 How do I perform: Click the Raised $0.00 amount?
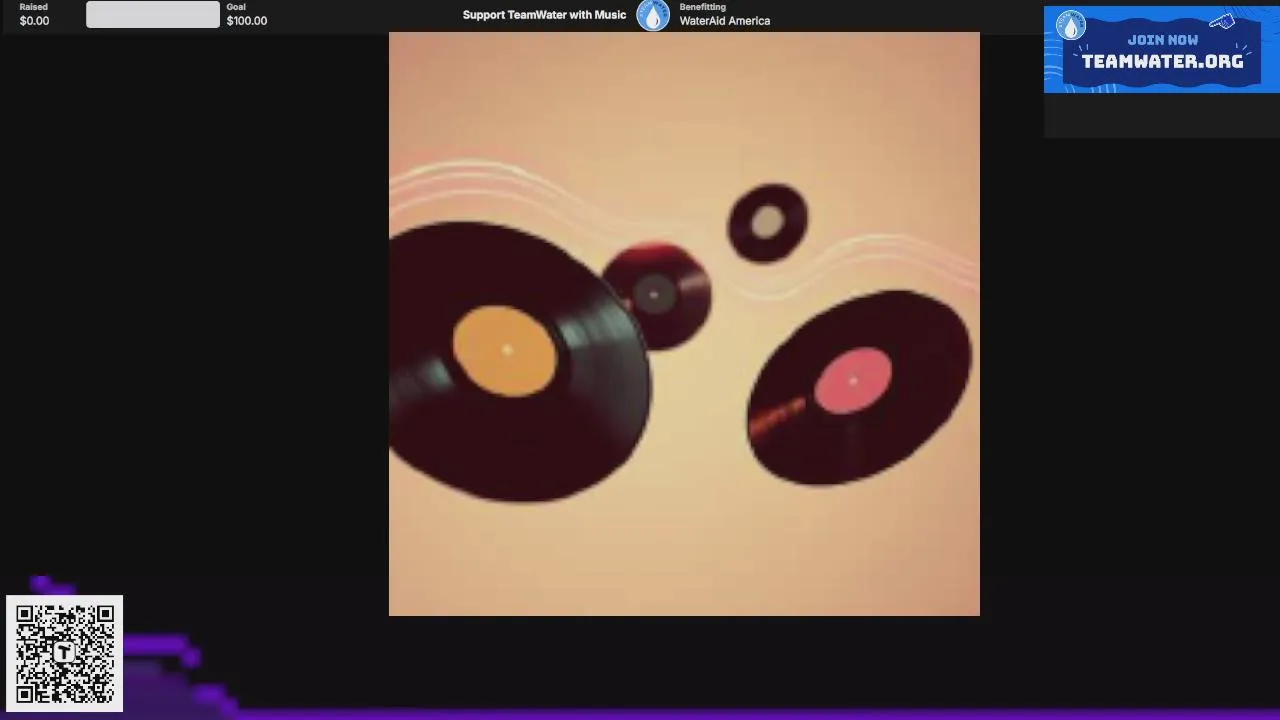[34, 21]
